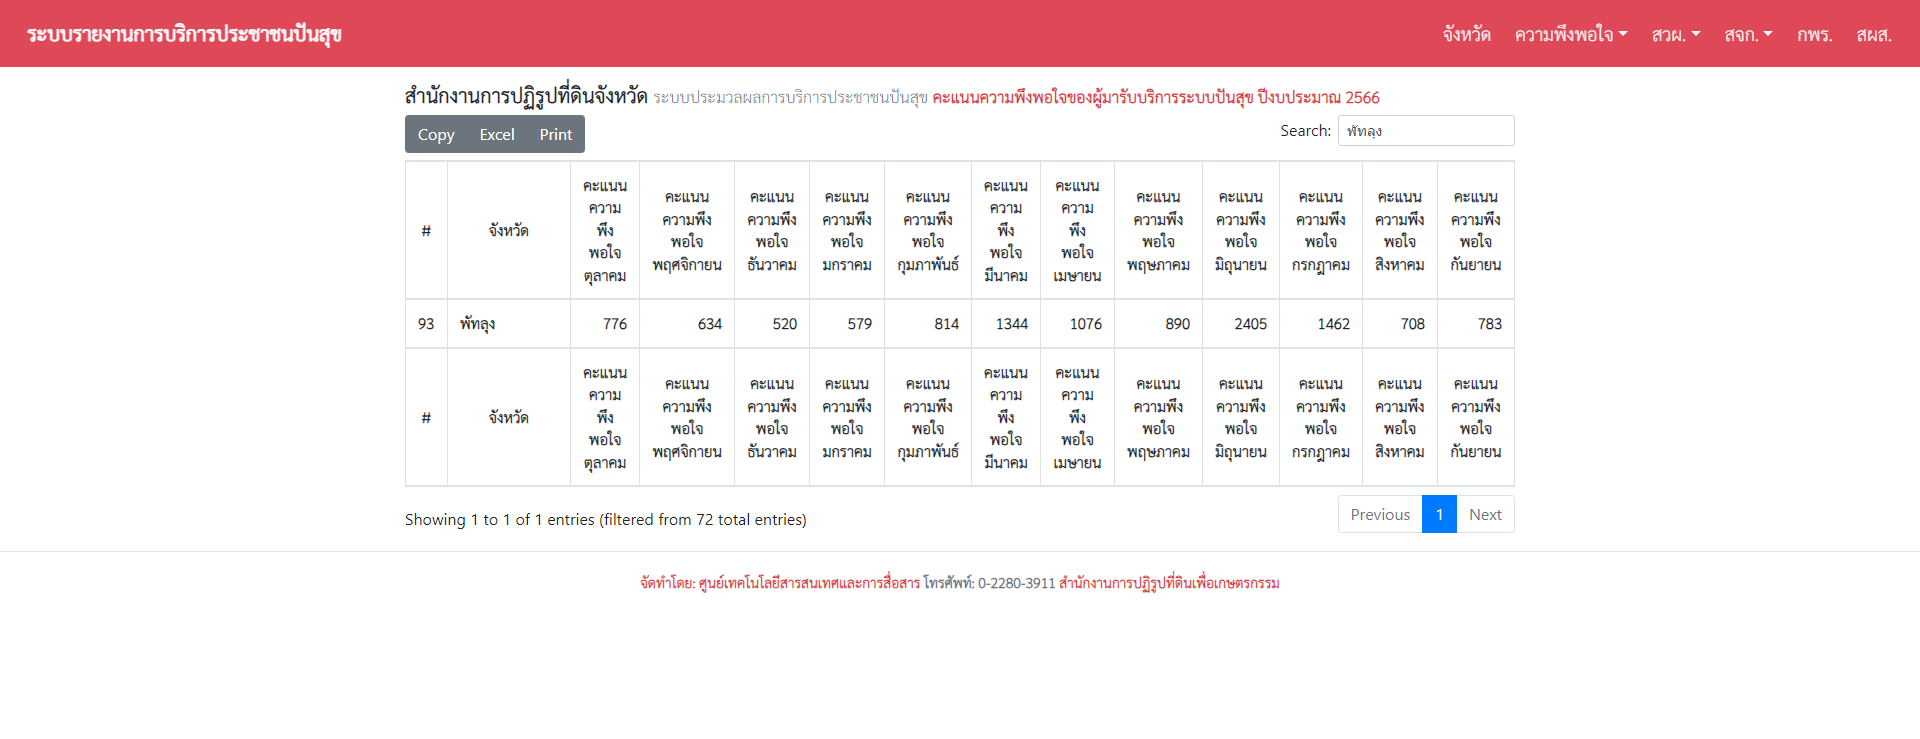
Task: Sort by ตุลาคม score column header
Action: coord(605,230)
